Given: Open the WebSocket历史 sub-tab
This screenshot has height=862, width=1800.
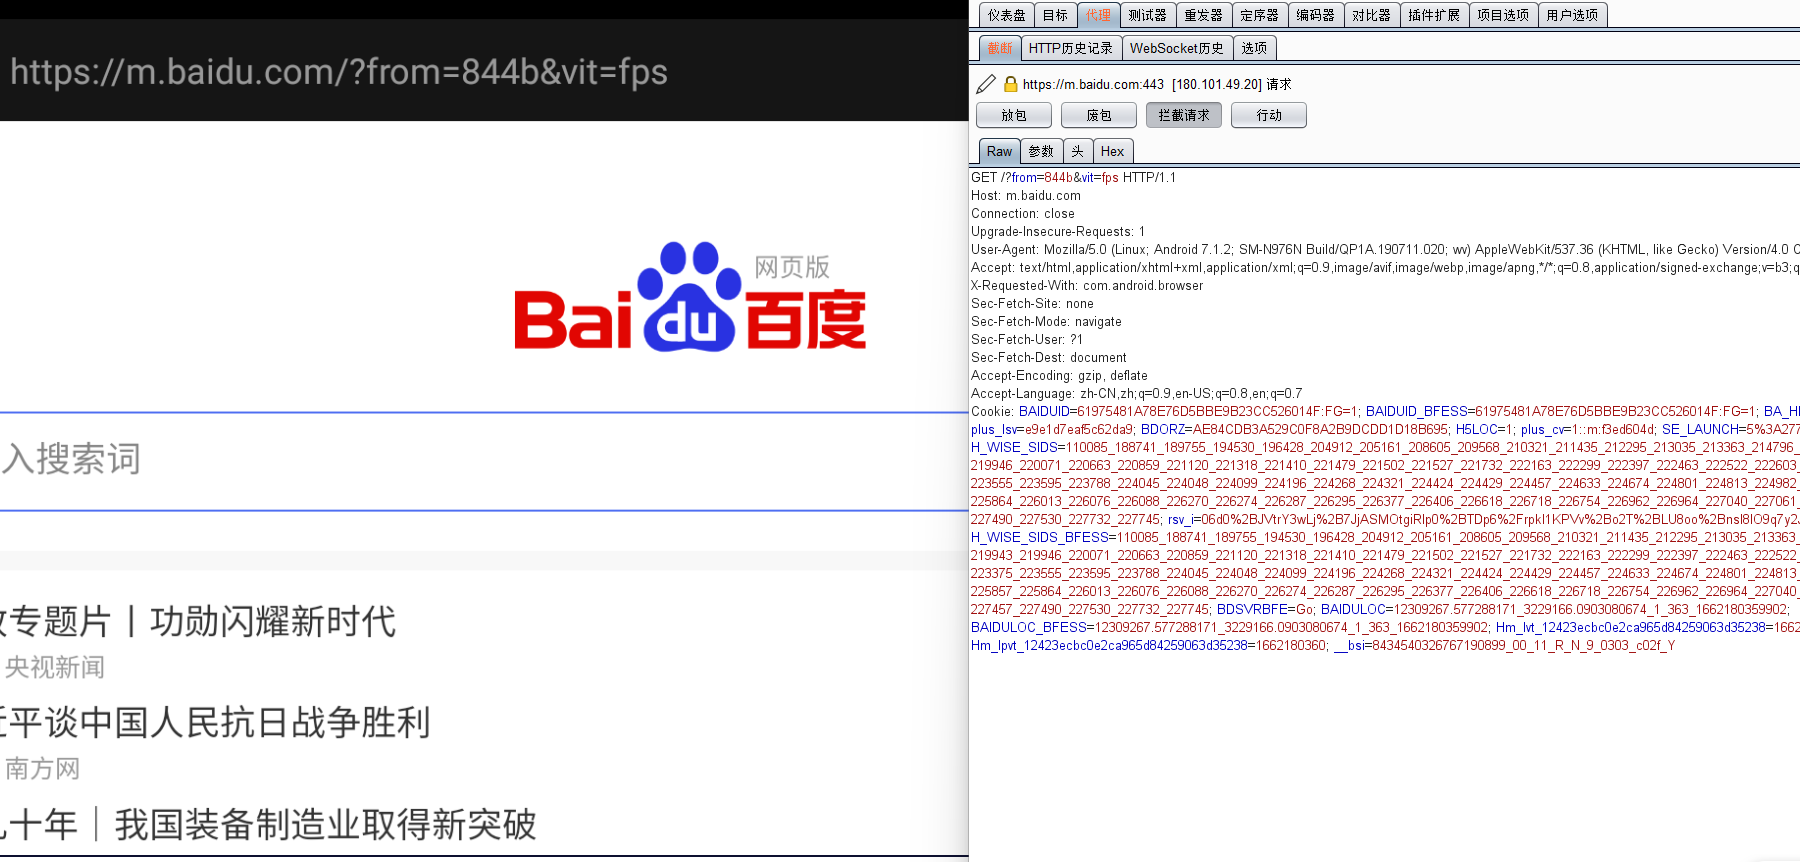Looking at the screenshot, I should (1177, 48).
